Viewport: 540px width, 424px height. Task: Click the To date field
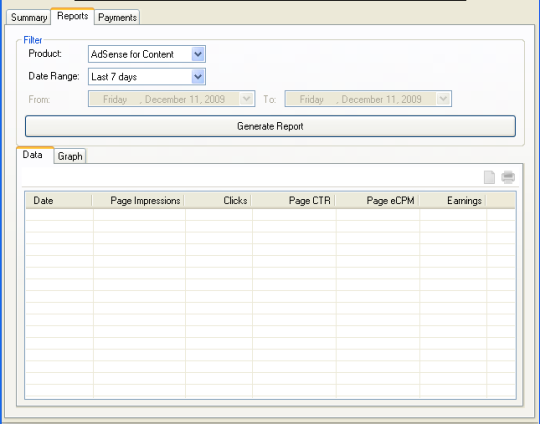tap(368, 99)
